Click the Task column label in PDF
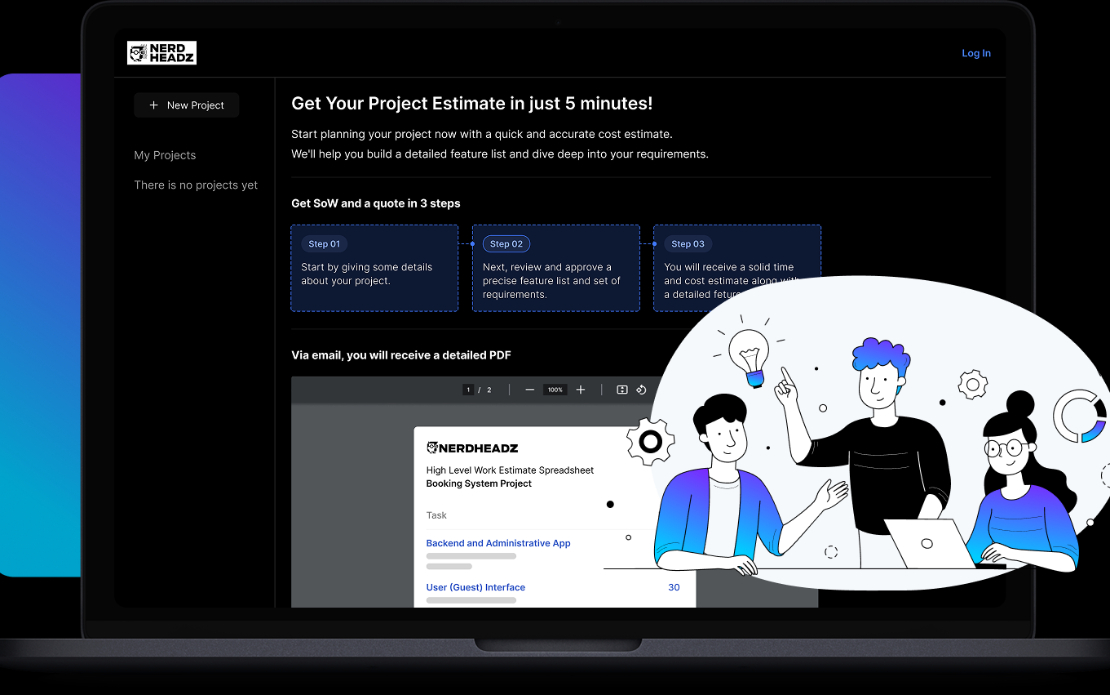The image size is (1110, 695). 436,515
